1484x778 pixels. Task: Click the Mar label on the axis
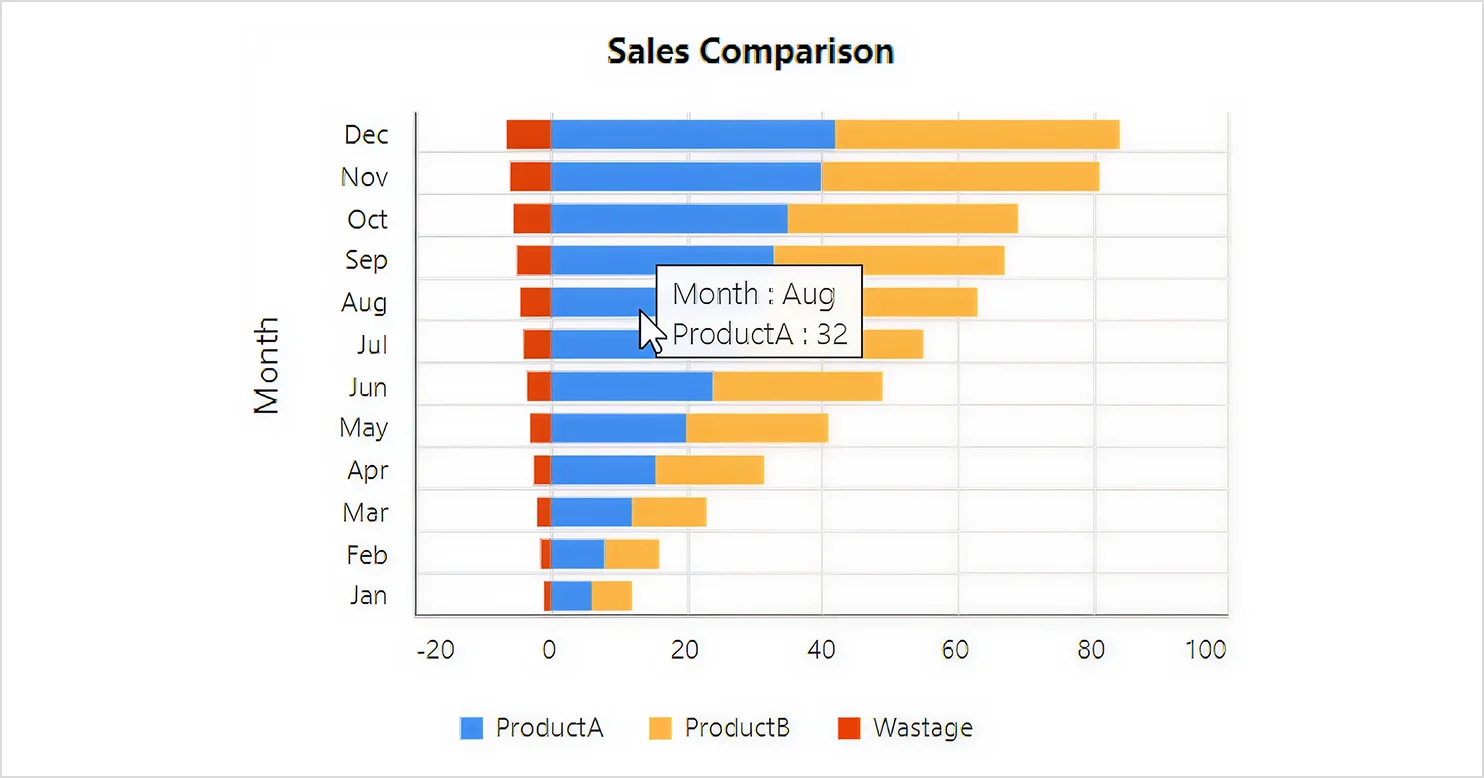[x=365, y=513]
